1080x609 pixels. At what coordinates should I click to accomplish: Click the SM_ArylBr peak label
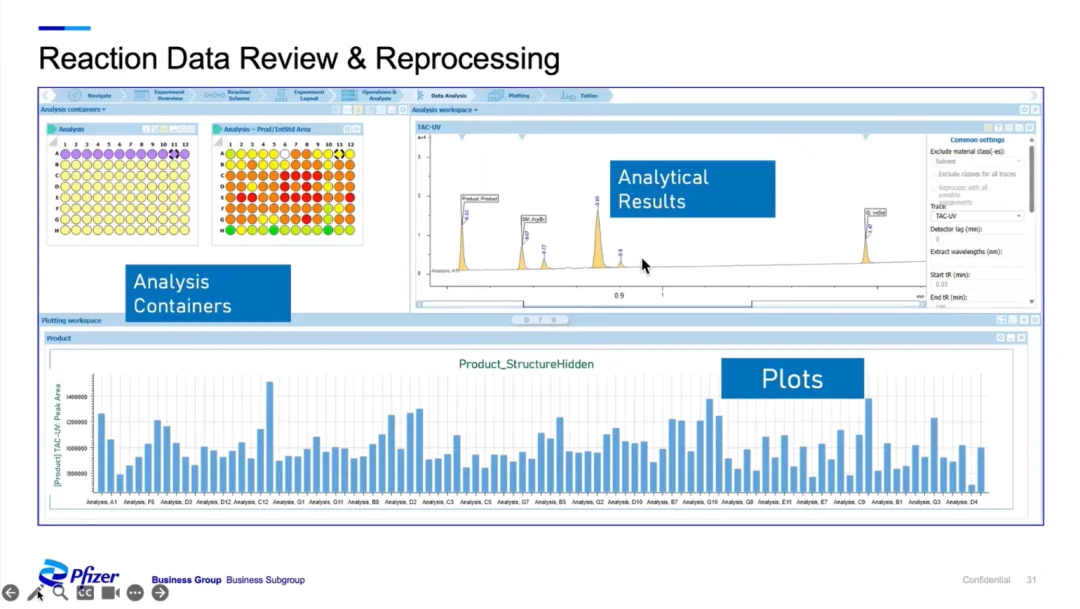[534, 219]
